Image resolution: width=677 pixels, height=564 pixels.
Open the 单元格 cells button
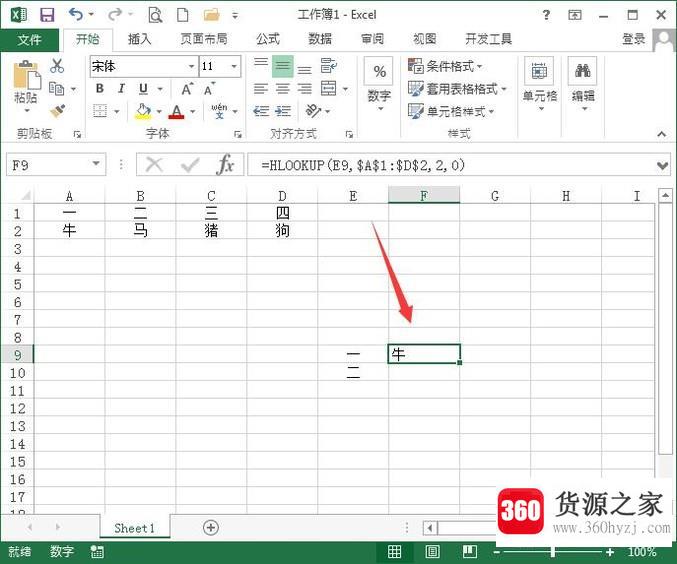click(540, 85)
